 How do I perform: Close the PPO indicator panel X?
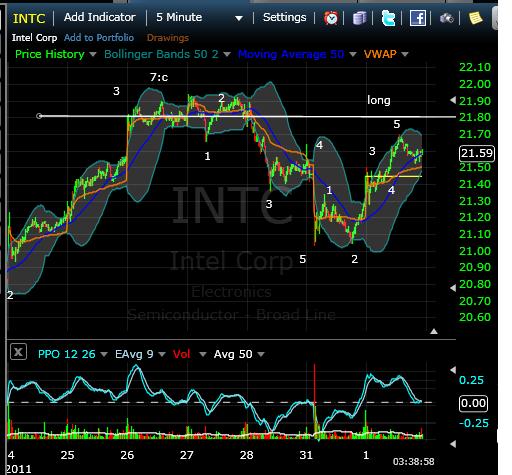[18, 352]
